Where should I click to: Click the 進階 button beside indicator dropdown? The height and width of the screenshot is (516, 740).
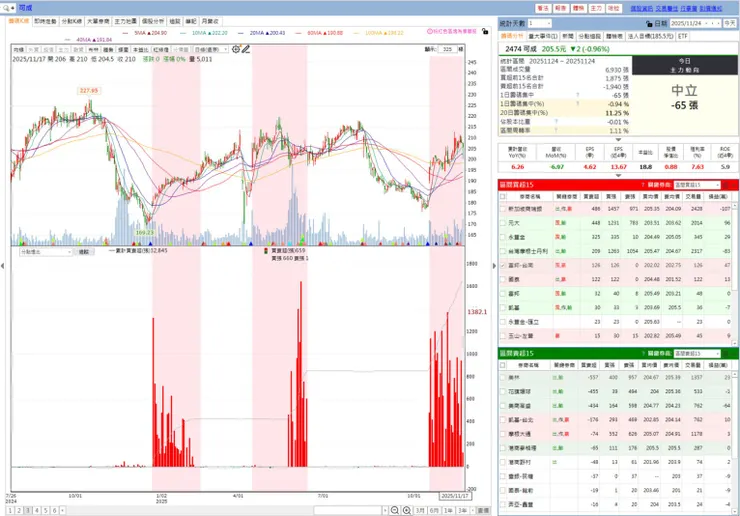pyautogui.click(x=84, y=252)
